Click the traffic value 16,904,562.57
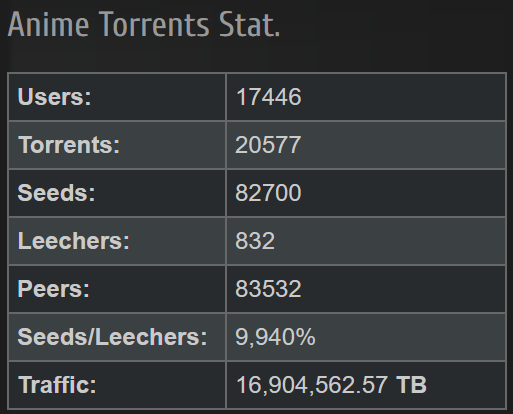The image size is (513, 414). coord(312,385)
